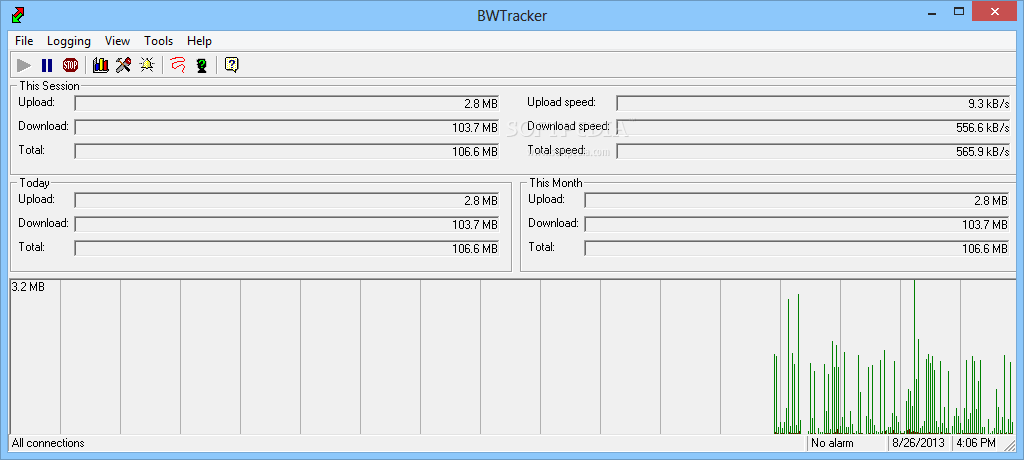Open the File menu

point(24,41)
